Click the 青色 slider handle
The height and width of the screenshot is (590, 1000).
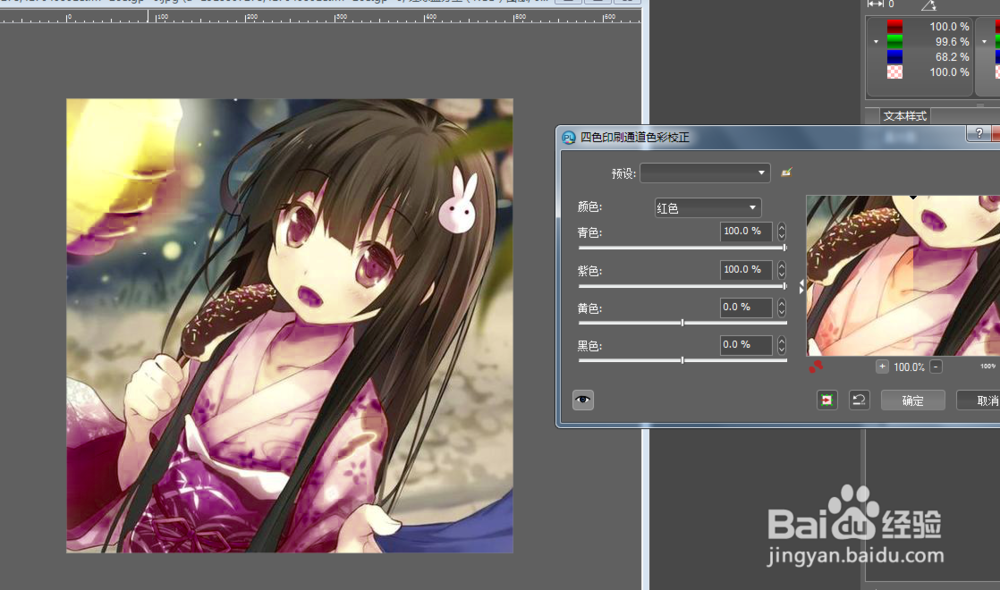pos(784,247)
